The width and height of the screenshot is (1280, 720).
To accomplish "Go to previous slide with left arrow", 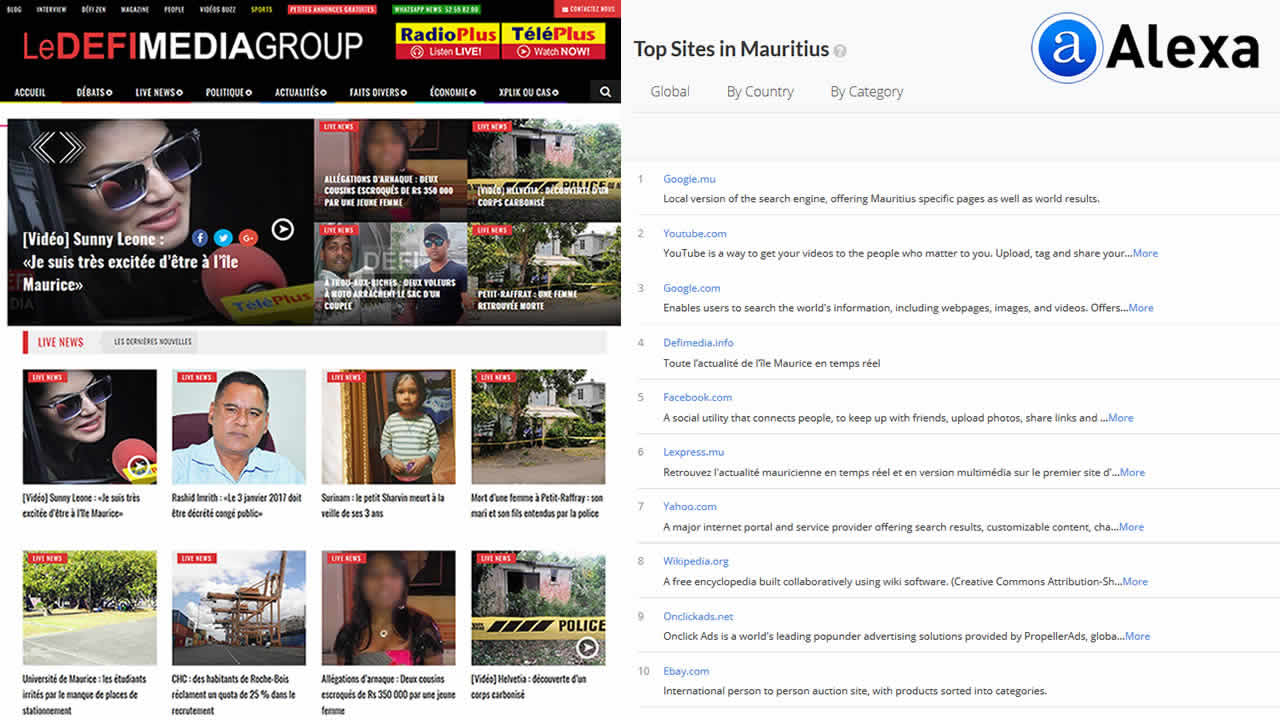I will (x=43, y=148).
